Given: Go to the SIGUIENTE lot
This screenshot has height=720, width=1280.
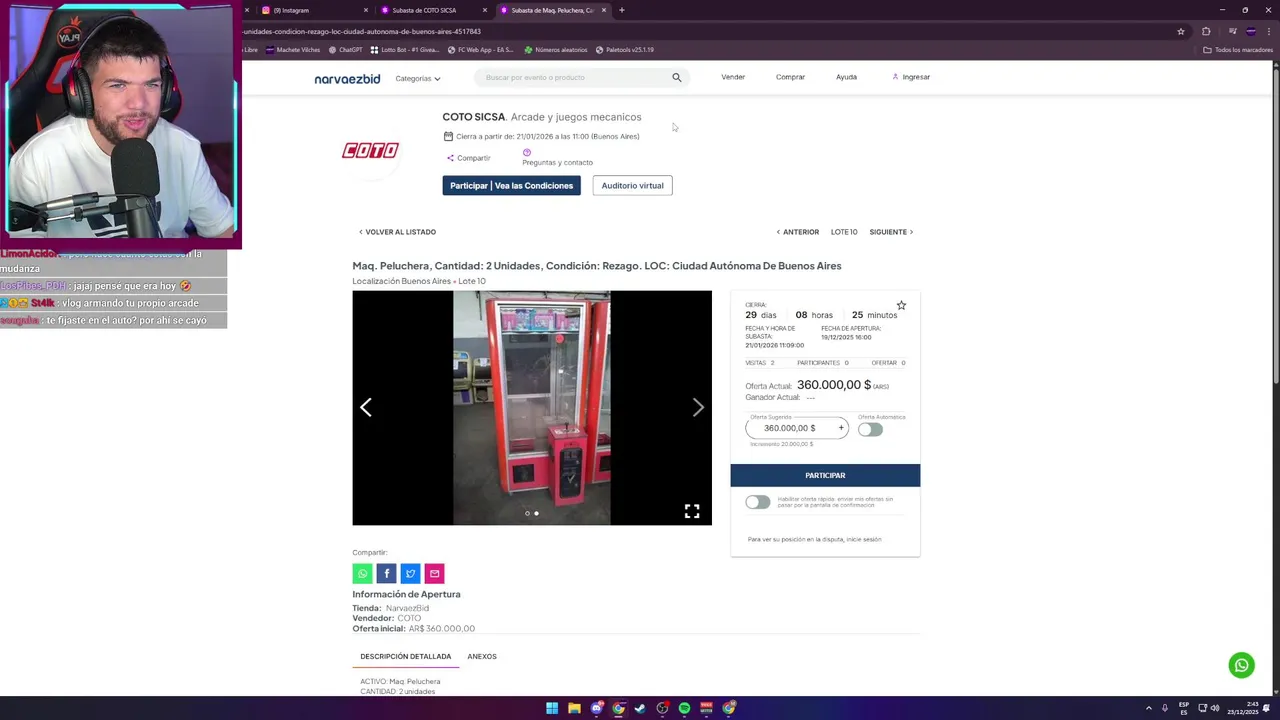Looking at the screenshot, I should [x=891, y=232].
